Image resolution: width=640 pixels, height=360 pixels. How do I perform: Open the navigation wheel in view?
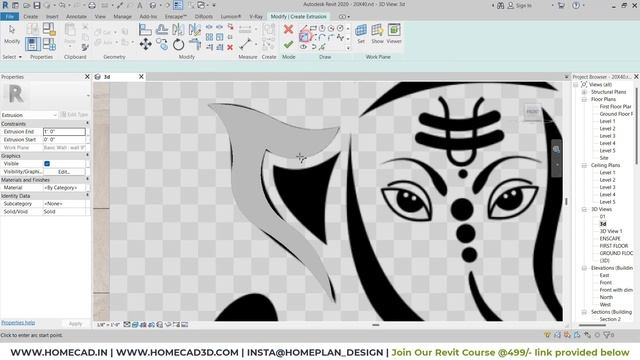(556, 150)
